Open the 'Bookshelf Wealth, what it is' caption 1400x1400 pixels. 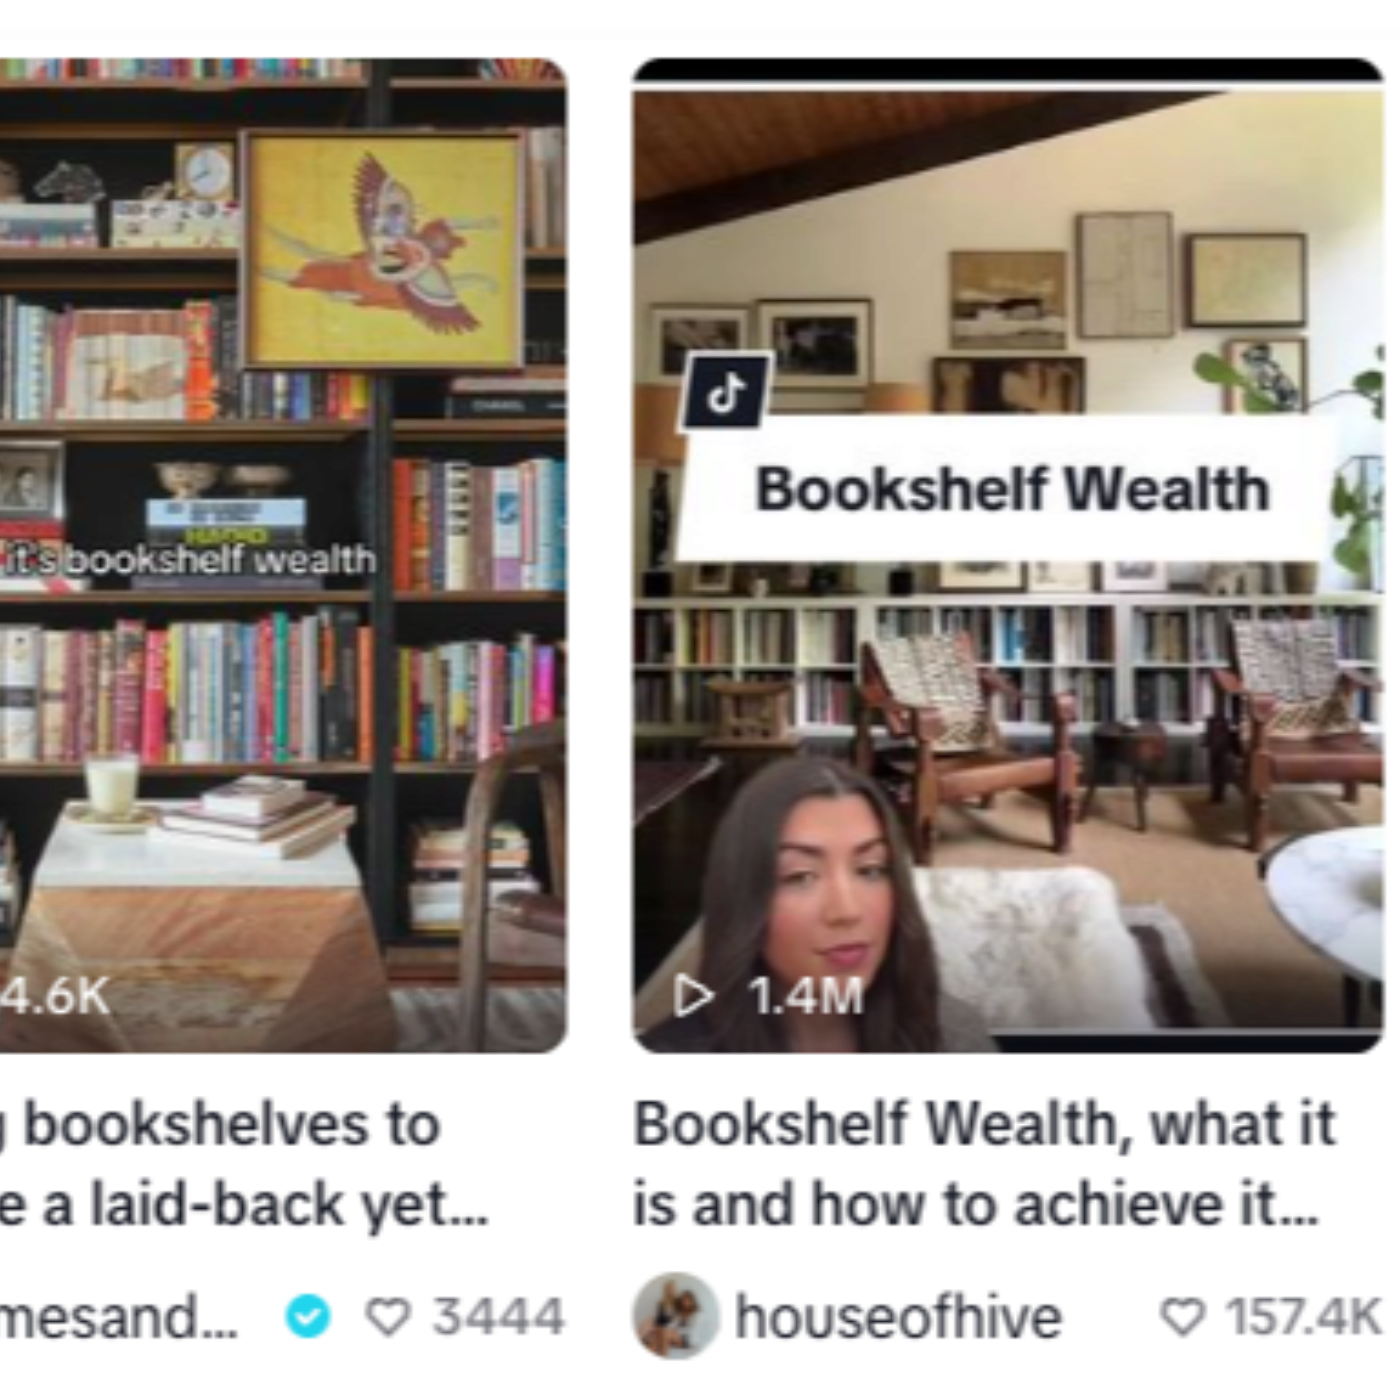(x=984, y=1164)
